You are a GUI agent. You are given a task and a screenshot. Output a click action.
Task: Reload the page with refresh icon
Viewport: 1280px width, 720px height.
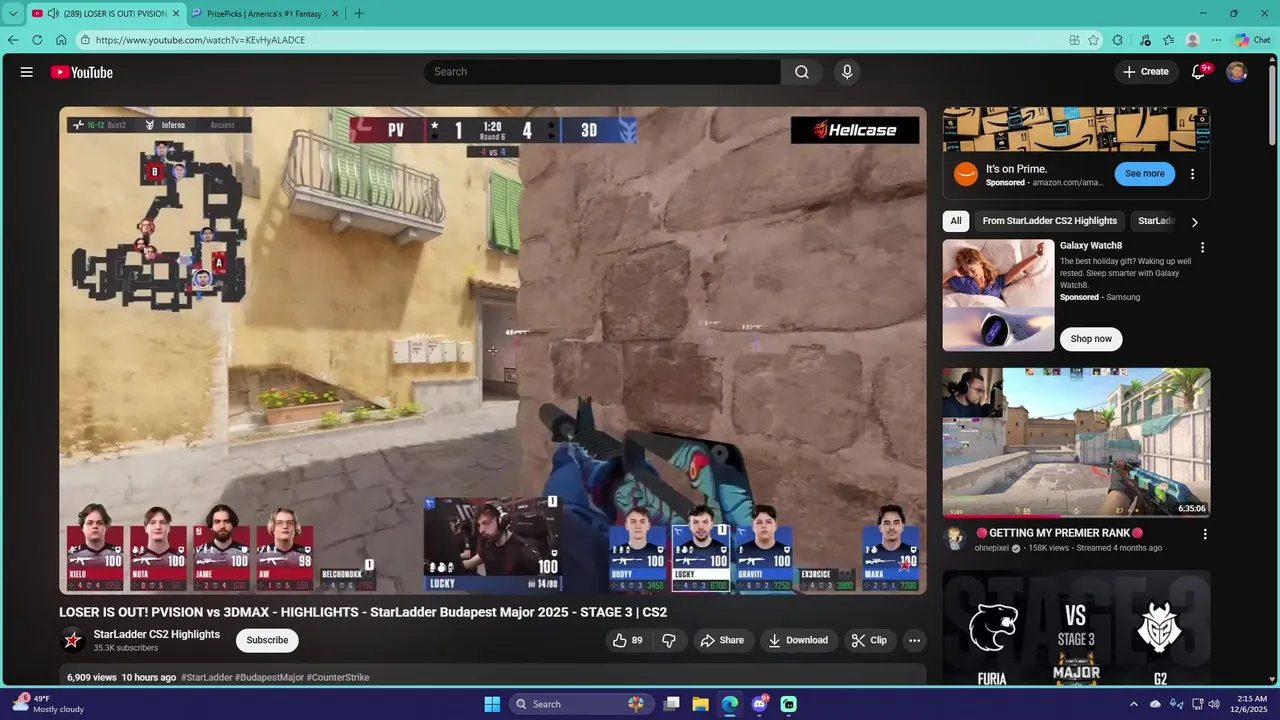click(x=37, y=40)
